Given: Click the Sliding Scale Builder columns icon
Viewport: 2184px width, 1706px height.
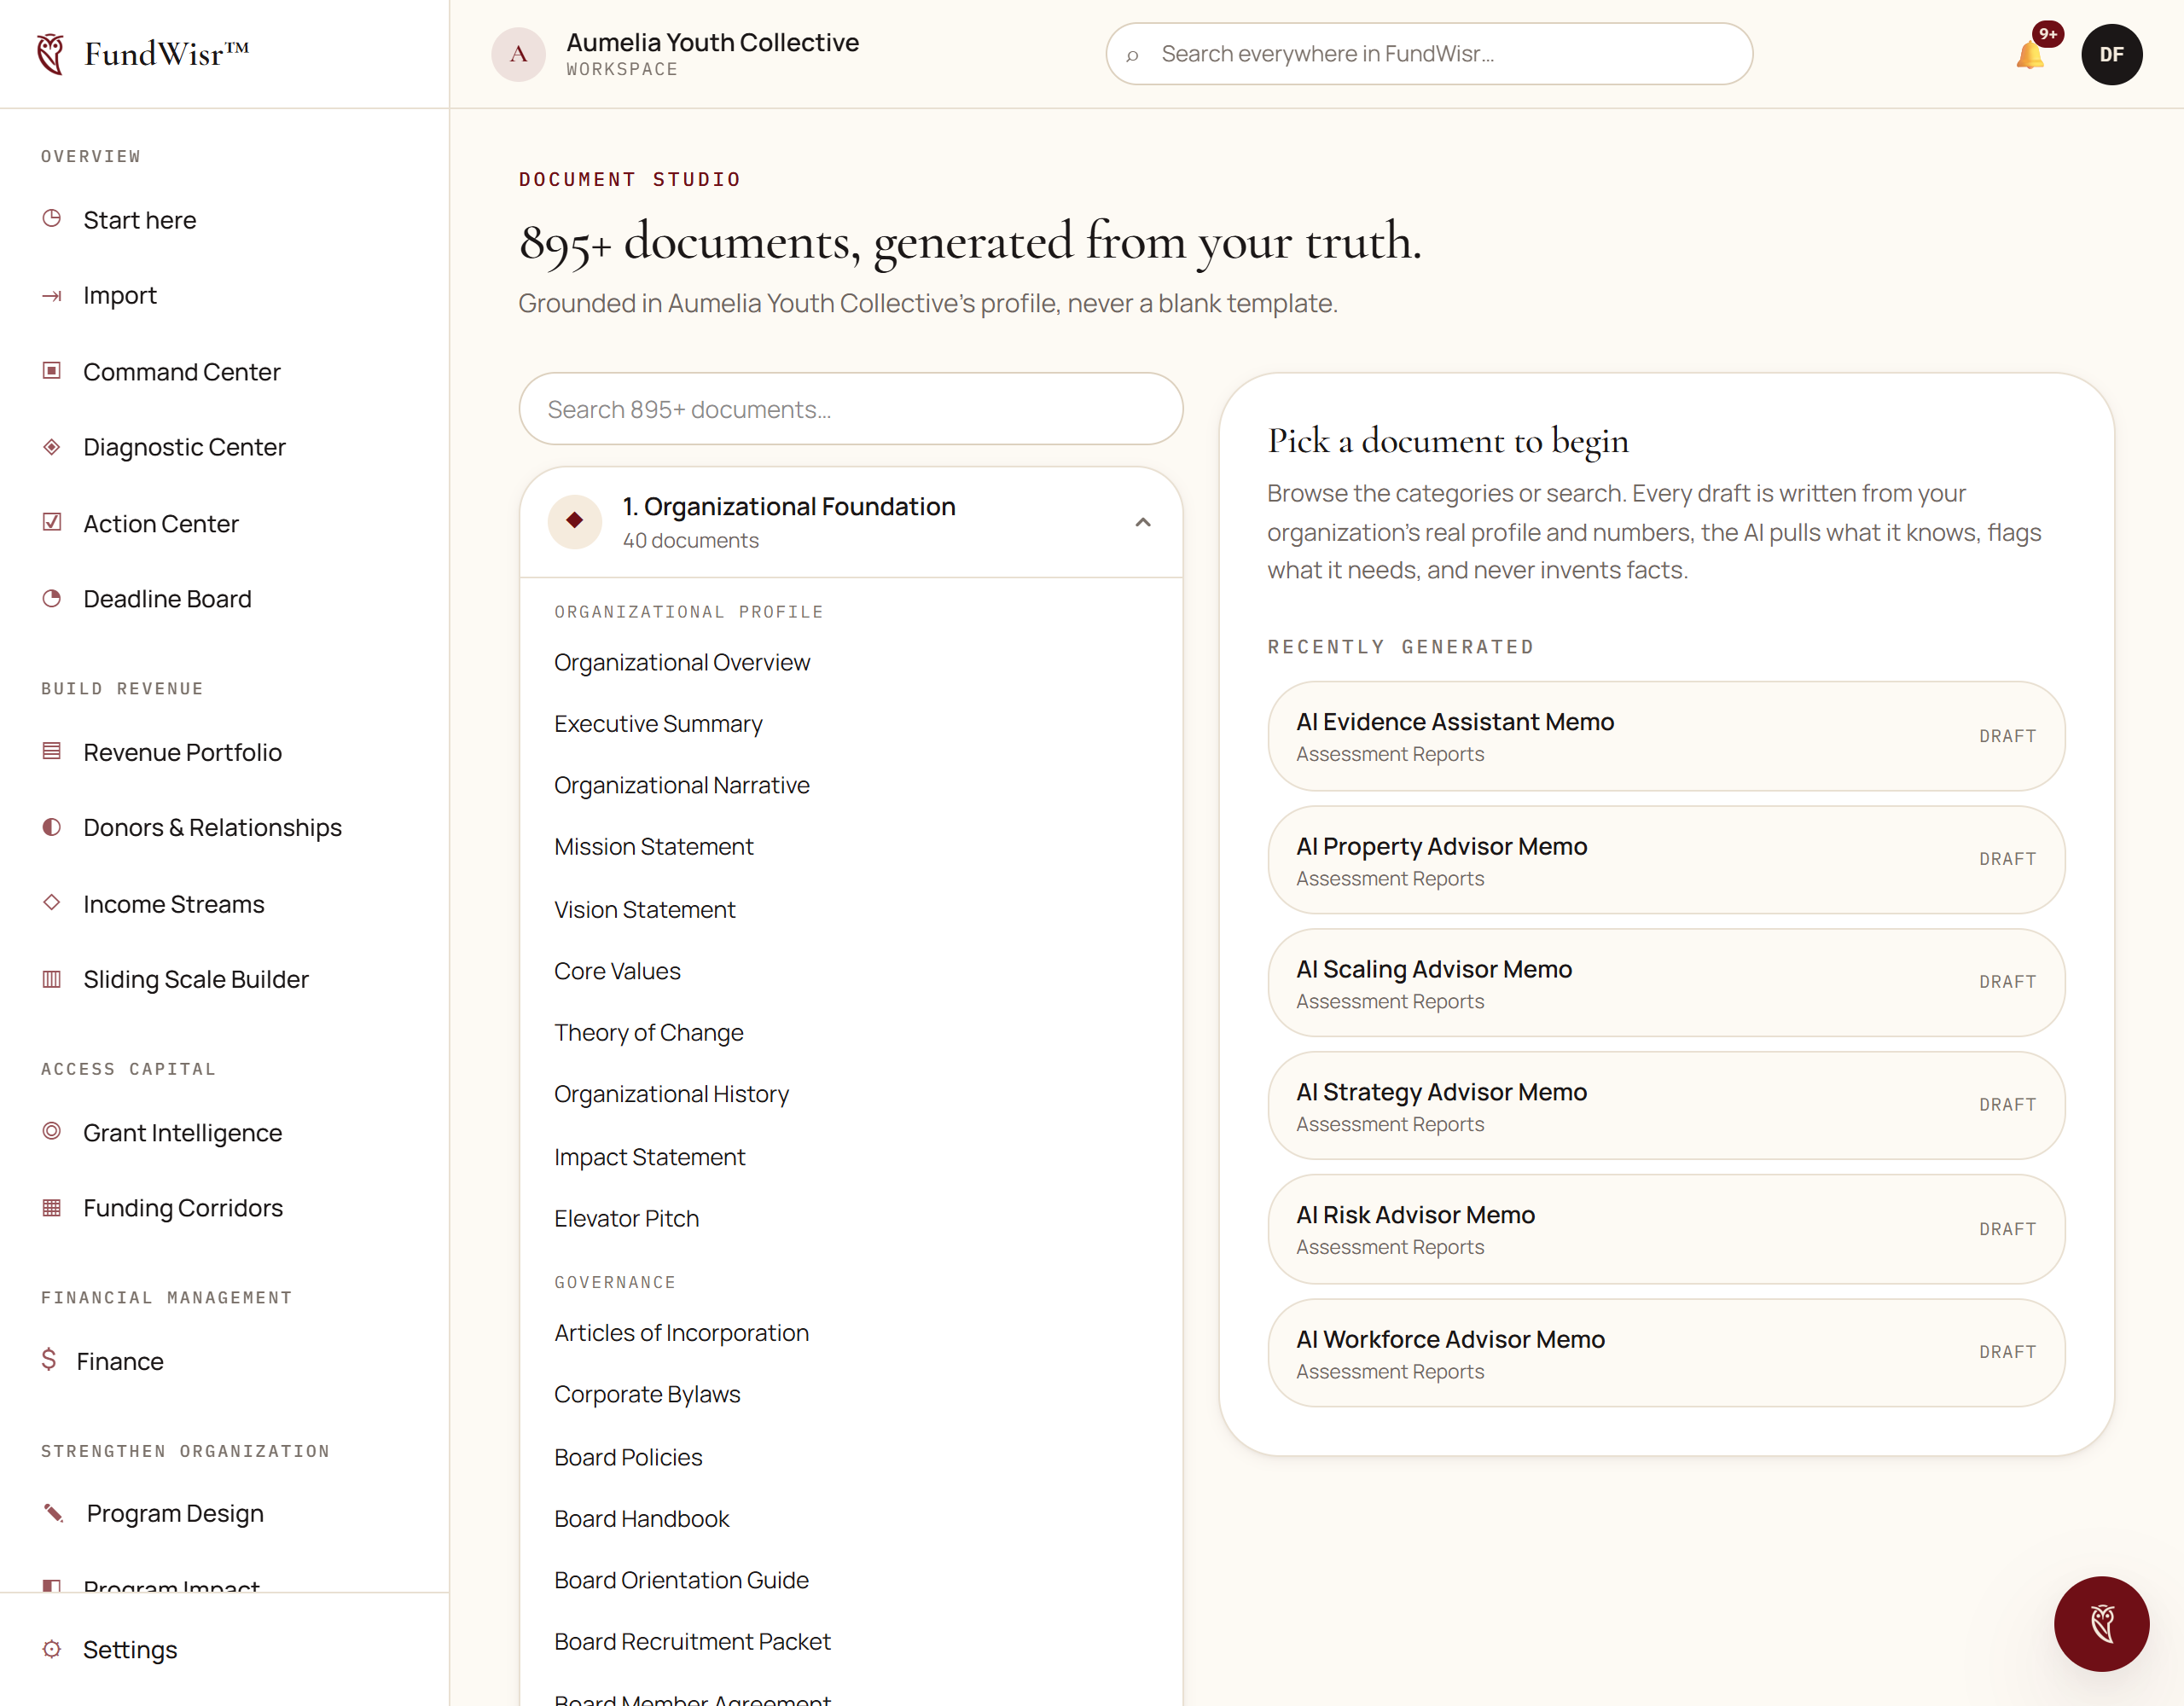Looking at the screenshot, I should click(x=52, y=978).
